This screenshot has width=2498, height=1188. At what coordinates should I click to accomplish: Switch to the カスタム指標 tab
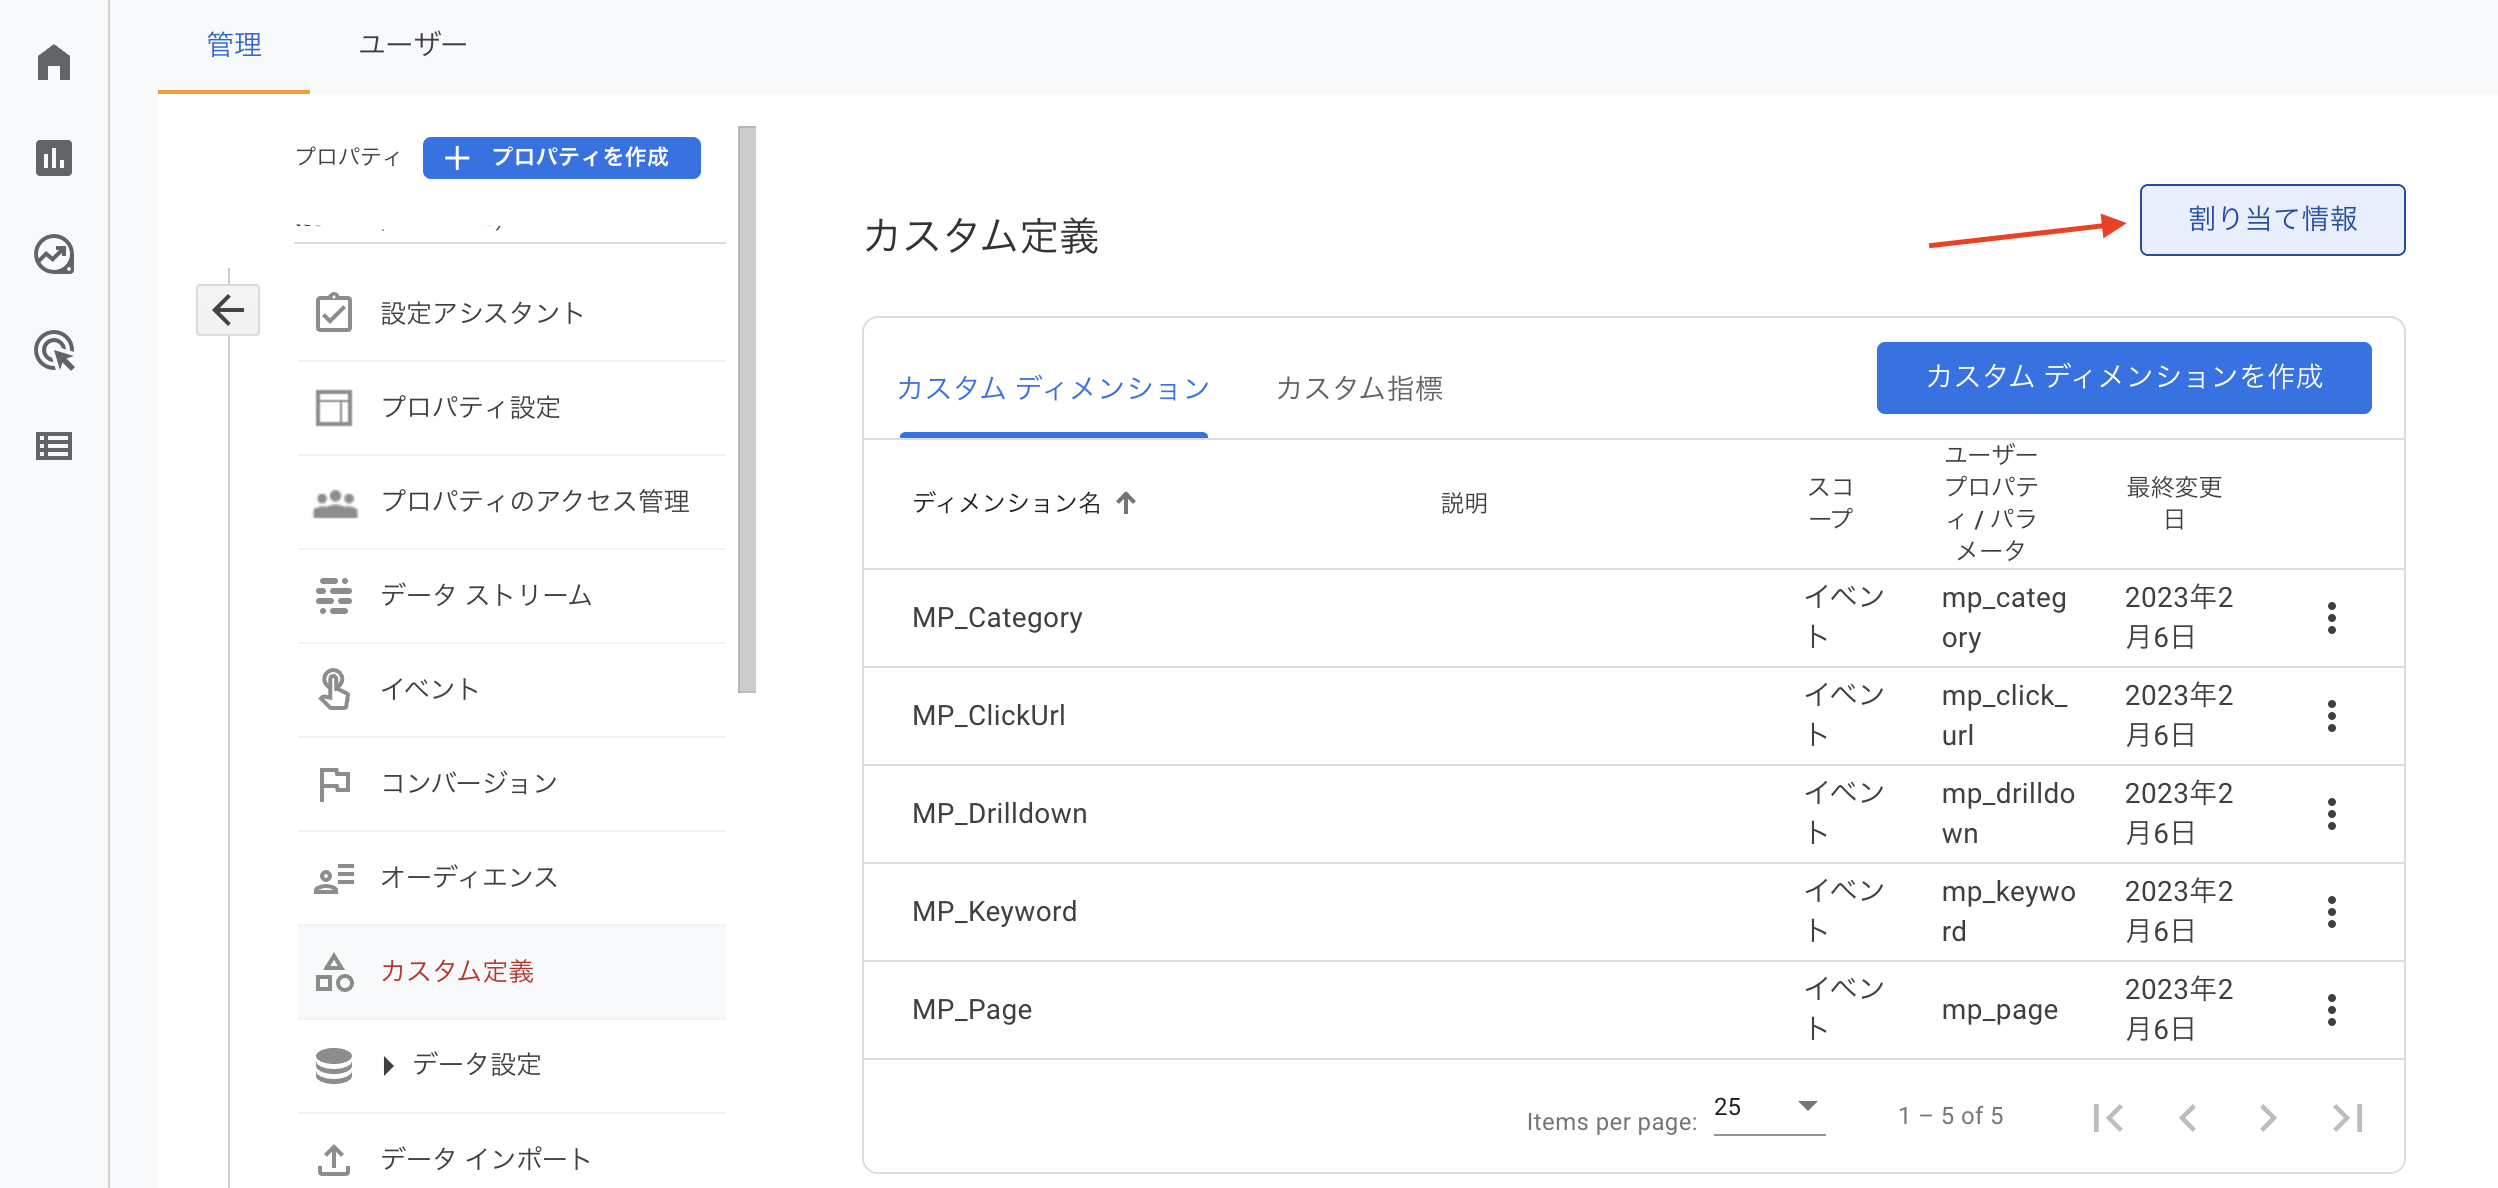tap(1358, 388)
